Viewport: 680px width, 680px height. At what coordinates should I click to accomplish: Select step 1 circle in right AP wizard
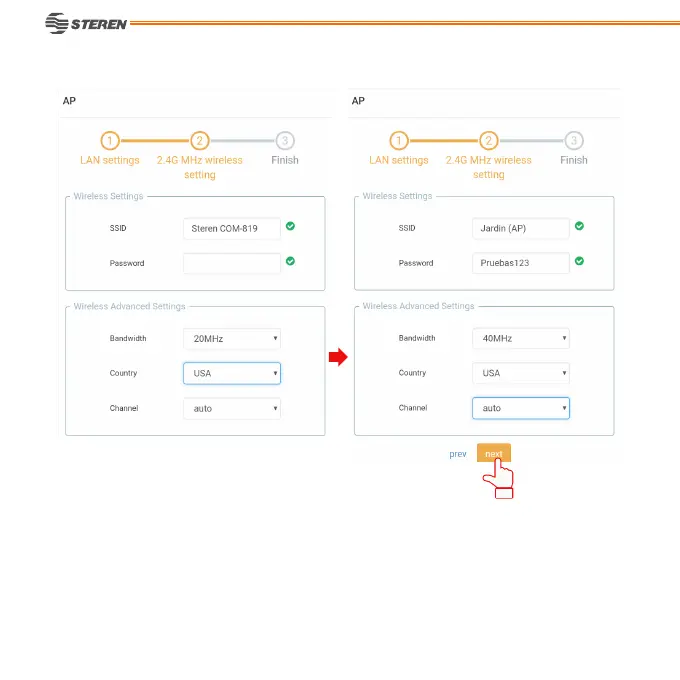(399, 141)
